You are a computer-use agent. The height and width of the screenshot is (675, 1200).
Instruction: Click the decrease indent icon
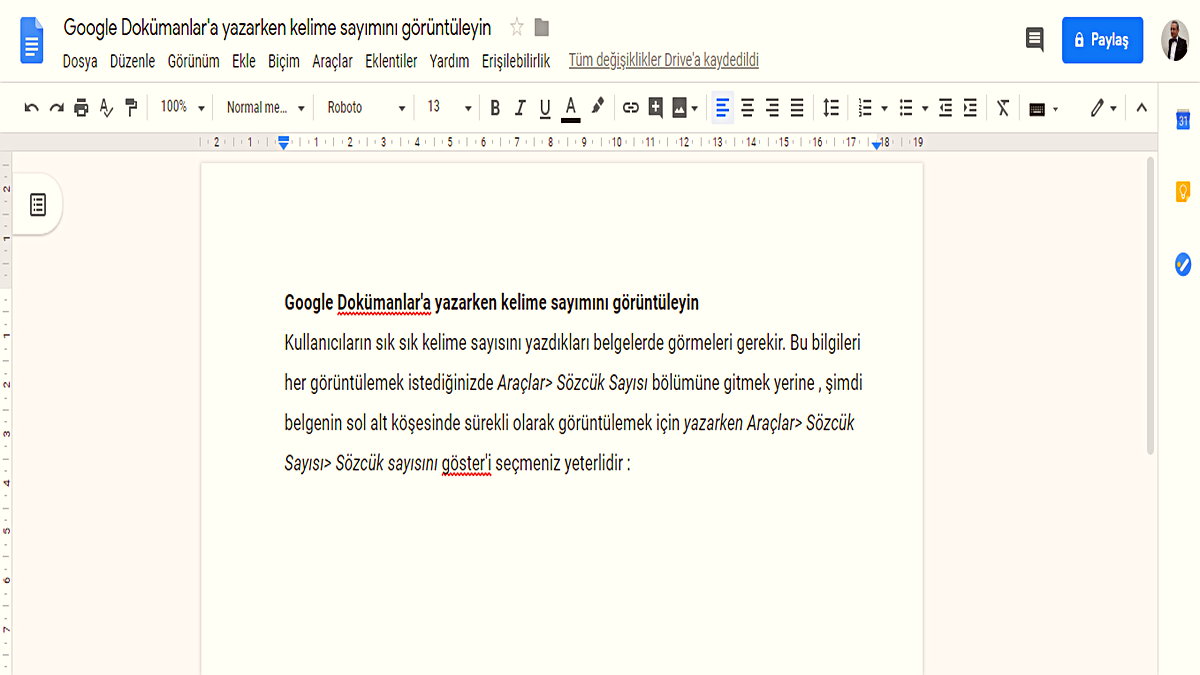pos(945,108)
